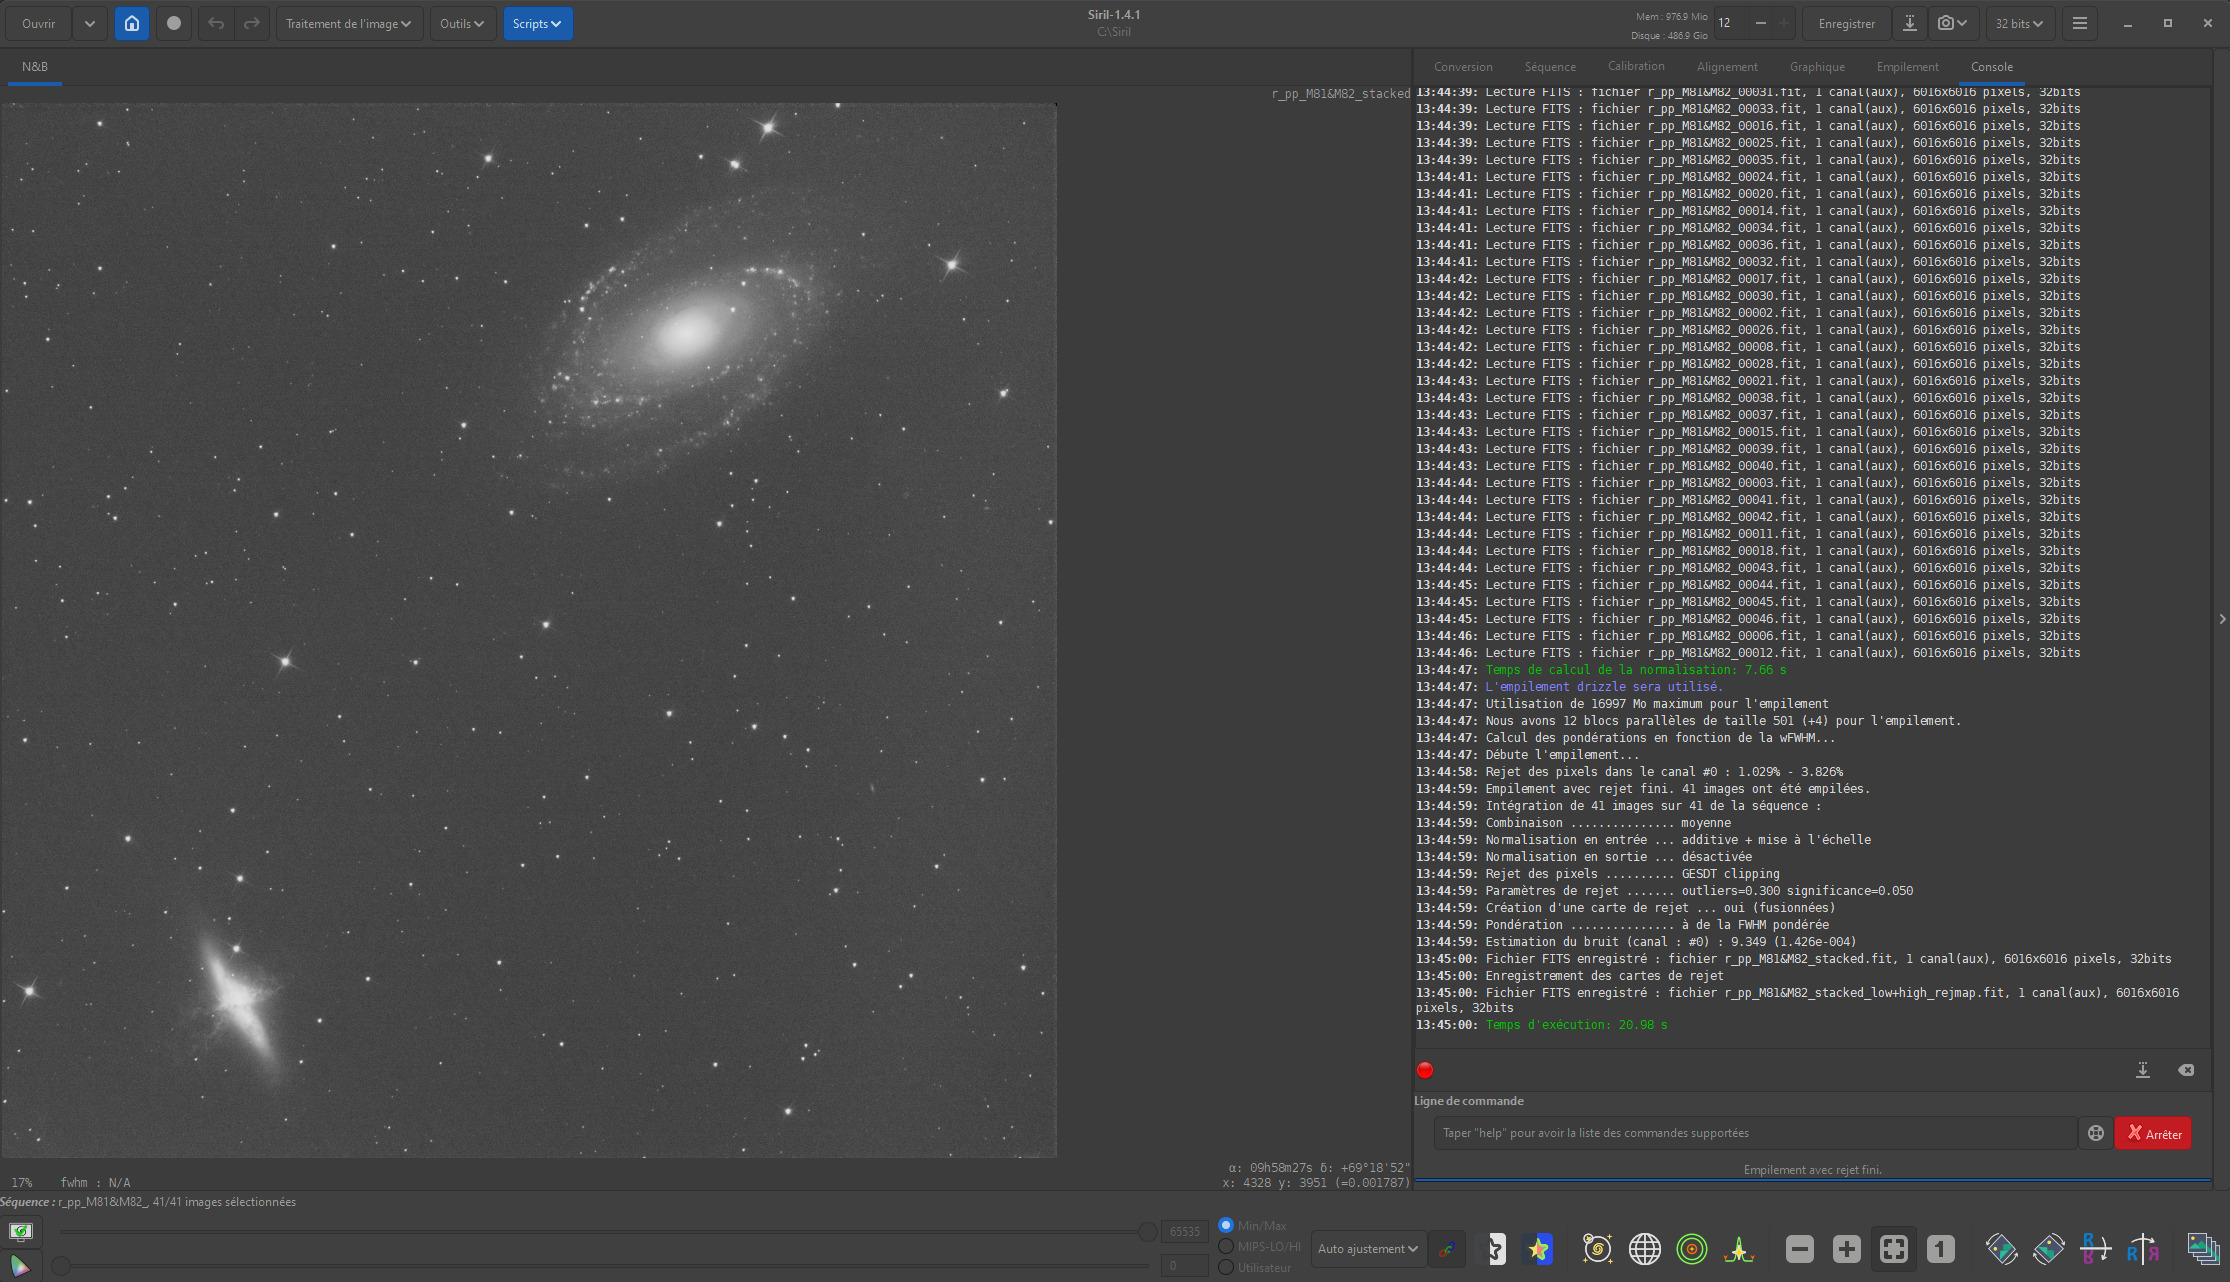Switch to the Empilement tab
2230x1282 pixels.
[x=1907, y=67]
